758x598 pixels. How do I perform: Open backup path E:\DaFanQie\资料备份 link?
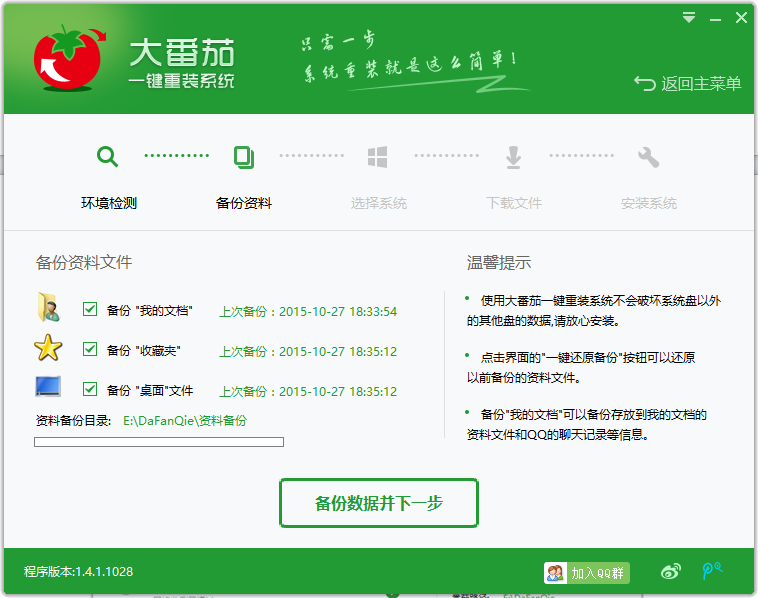click(x=185, y=421)
